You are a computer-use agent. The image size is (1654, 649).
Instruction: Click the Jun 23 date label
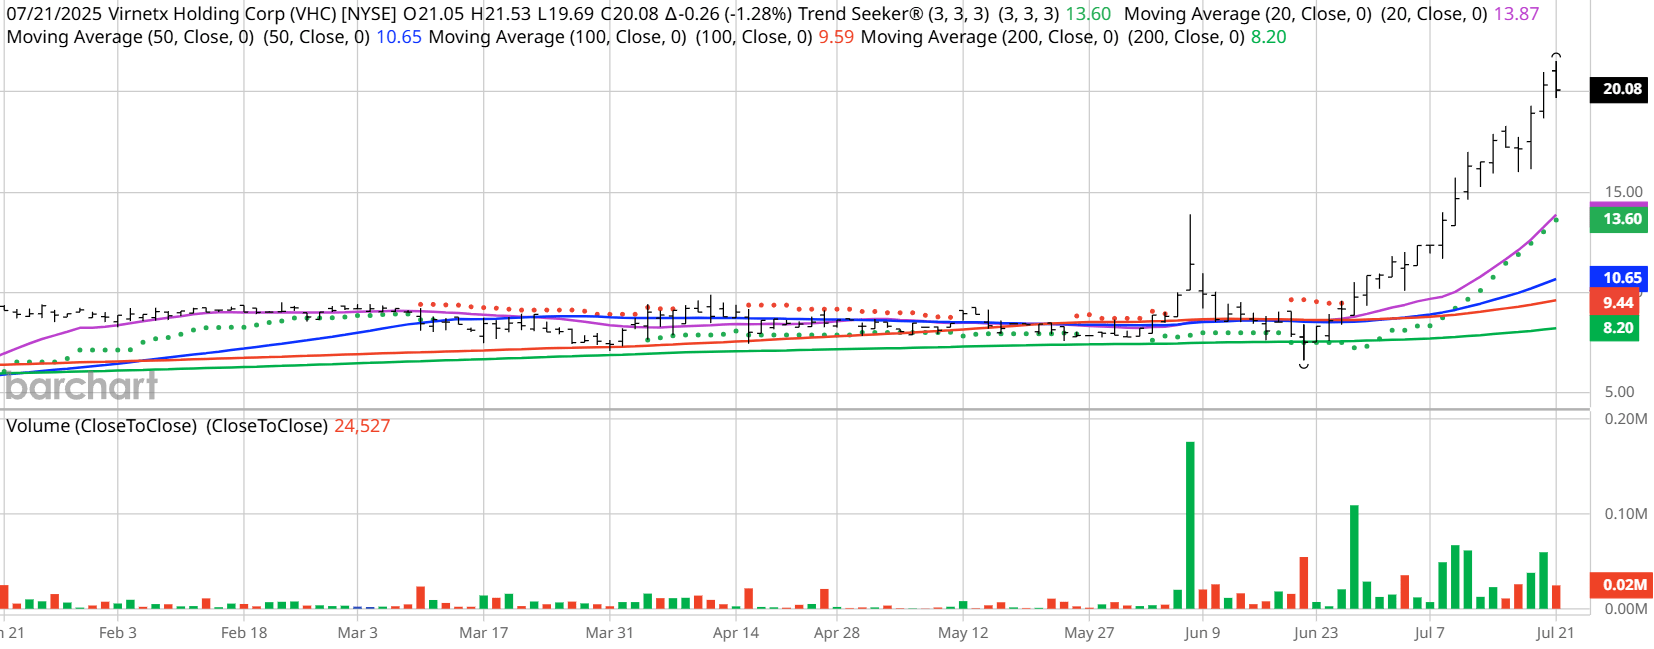coord(1316,633)
